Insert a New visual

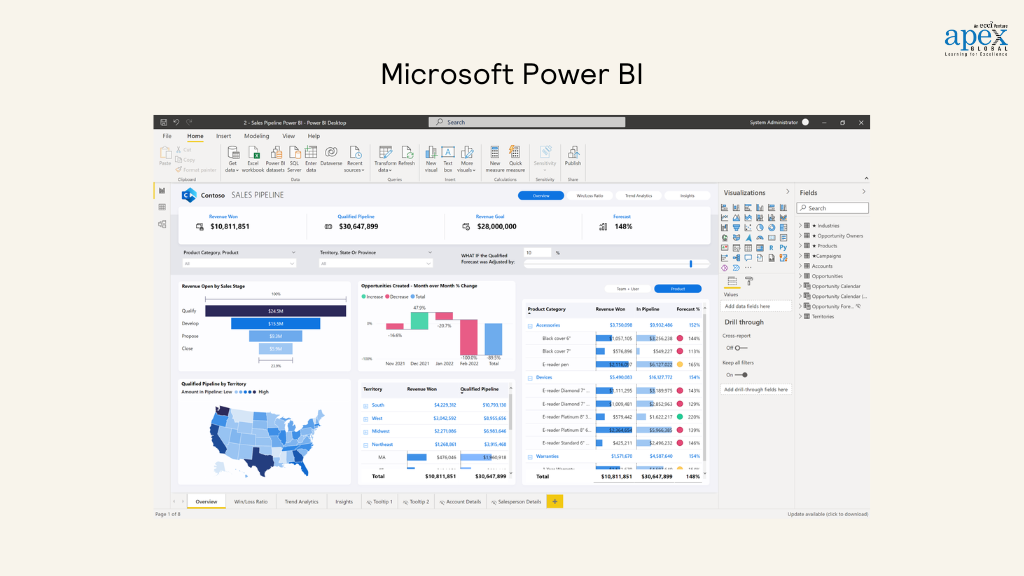click(431, 159)
